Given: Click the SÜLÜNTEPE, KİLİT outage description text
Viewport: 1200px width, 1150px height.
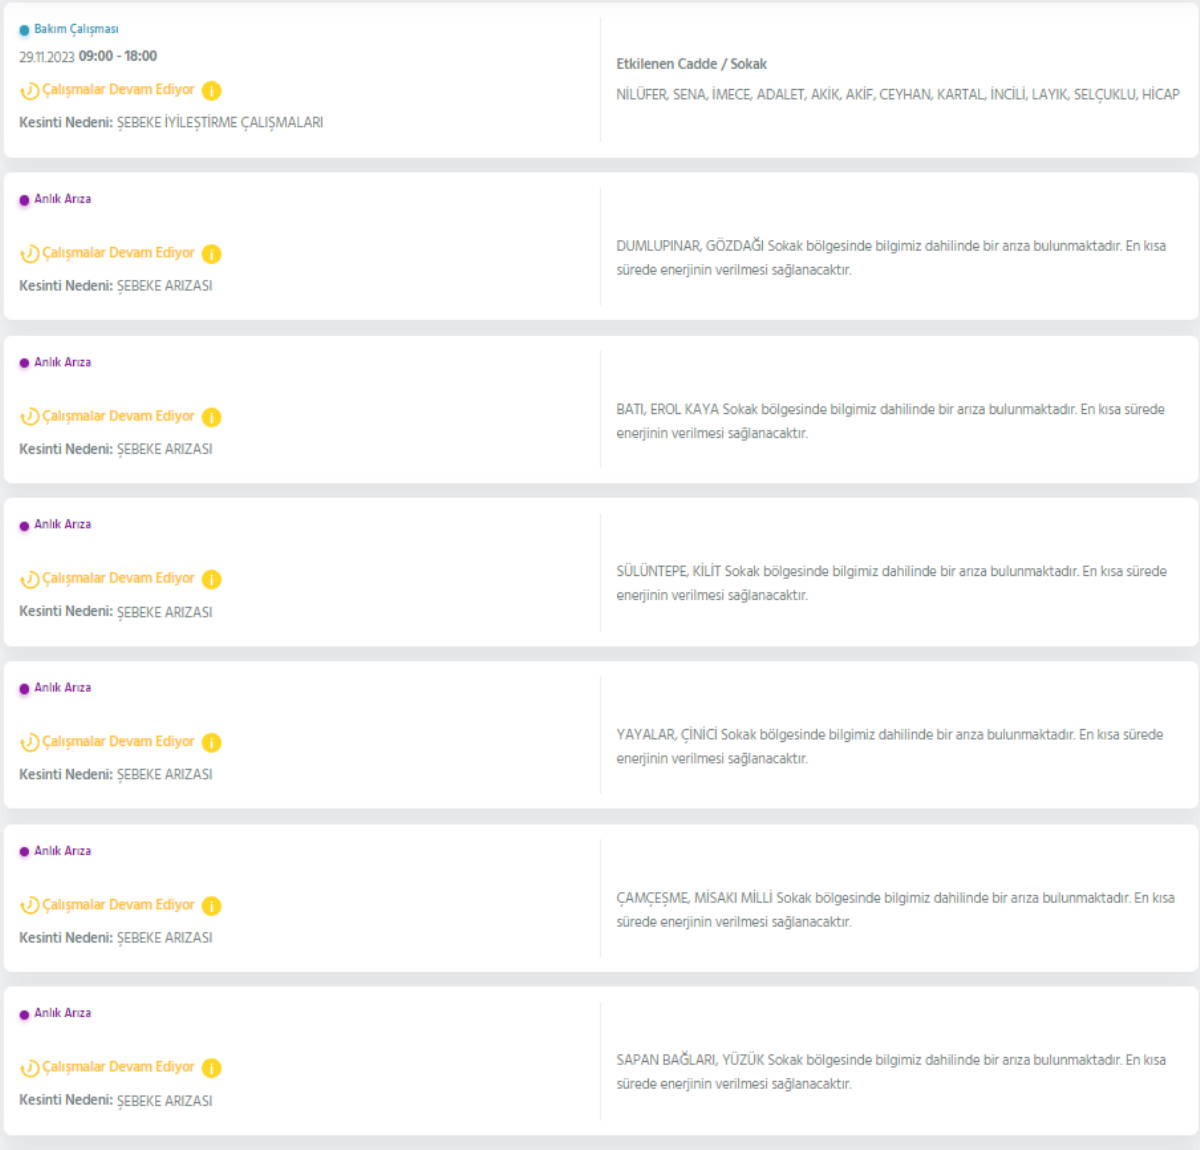Looking at the screenshot, I should tap(891, 583).
